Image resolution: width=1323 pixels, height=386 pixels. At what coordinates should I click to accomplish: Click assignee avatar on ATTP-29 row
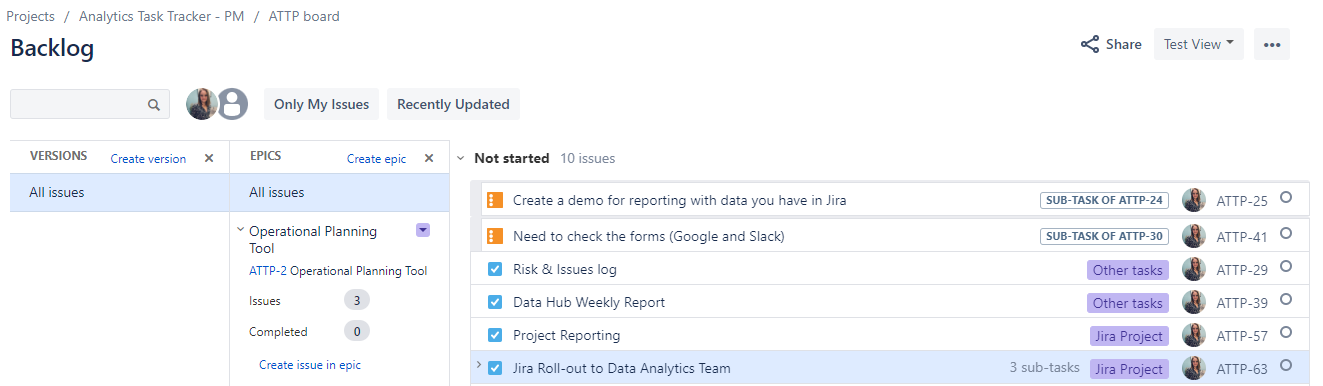tap(1193, 269)
